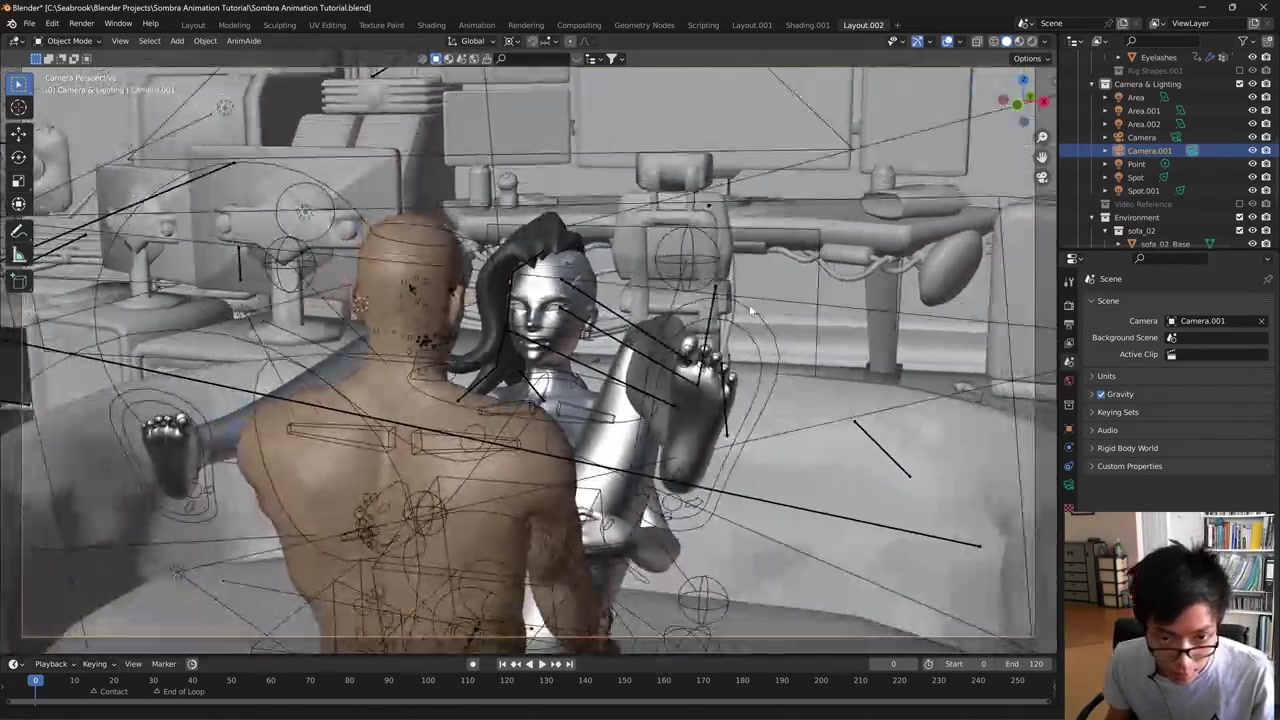This screenshot has height=720, width=1280.
Task: Open the Keying menu in the timeline
Action: pyautogui.click(x=95, y=664)
